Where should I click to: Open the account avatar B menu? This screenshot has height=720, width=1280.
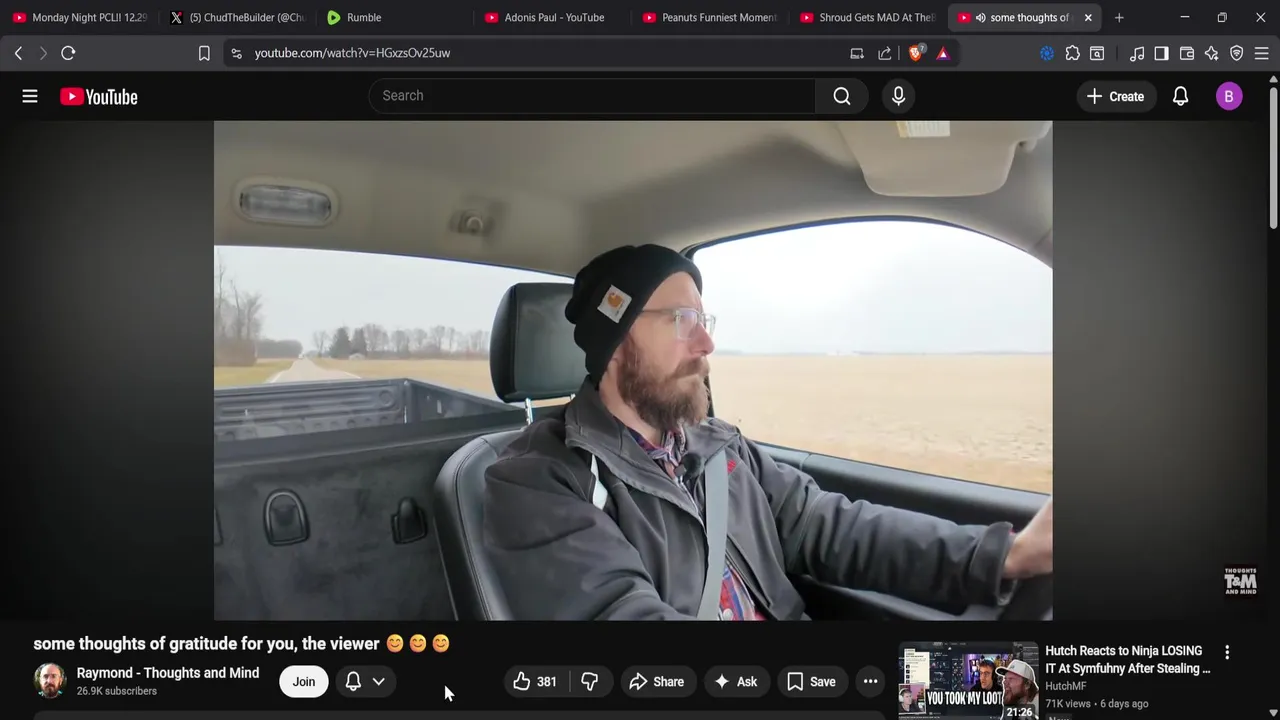pyautogui.click(x=1229, y=96)
